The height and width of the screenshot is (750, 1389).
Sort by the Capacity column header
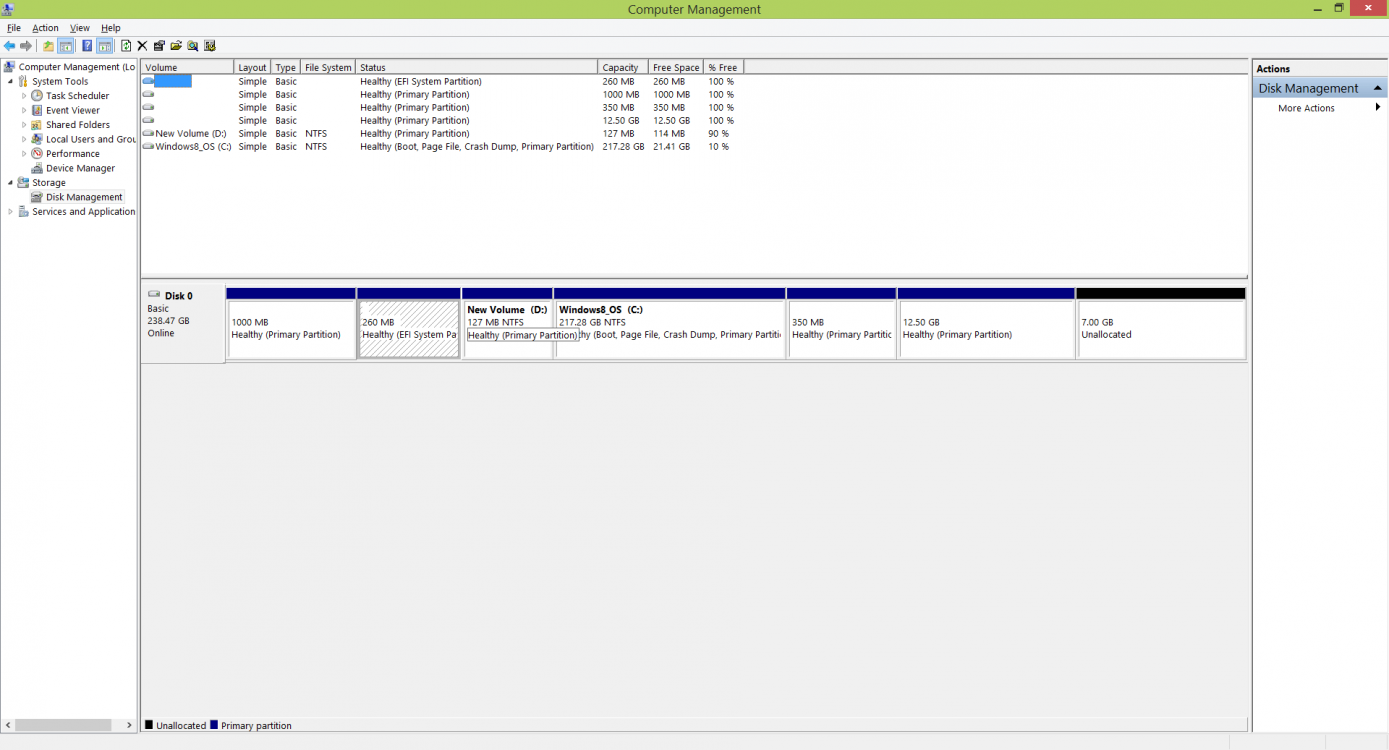tap(623, 68)
